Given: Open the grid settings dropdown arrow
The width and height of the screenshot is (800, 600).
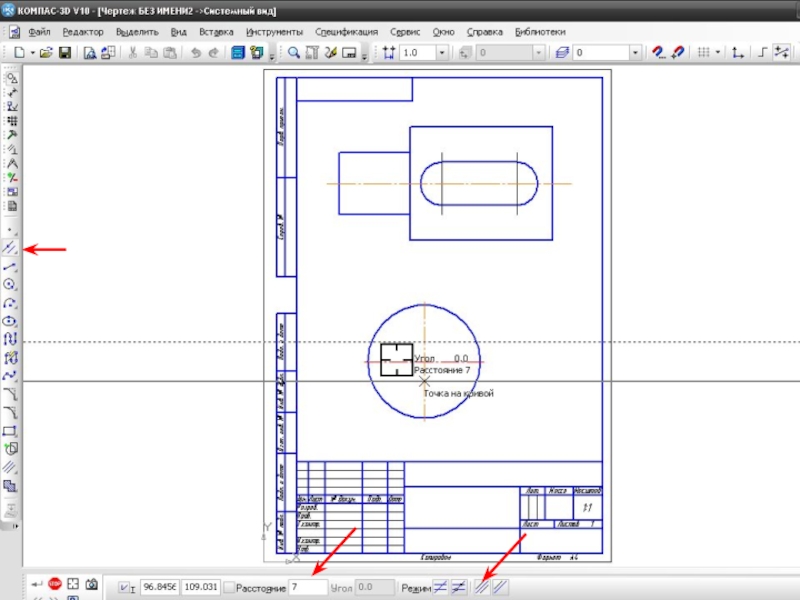Looking at the screenshot, I should [x=718, y=53].
